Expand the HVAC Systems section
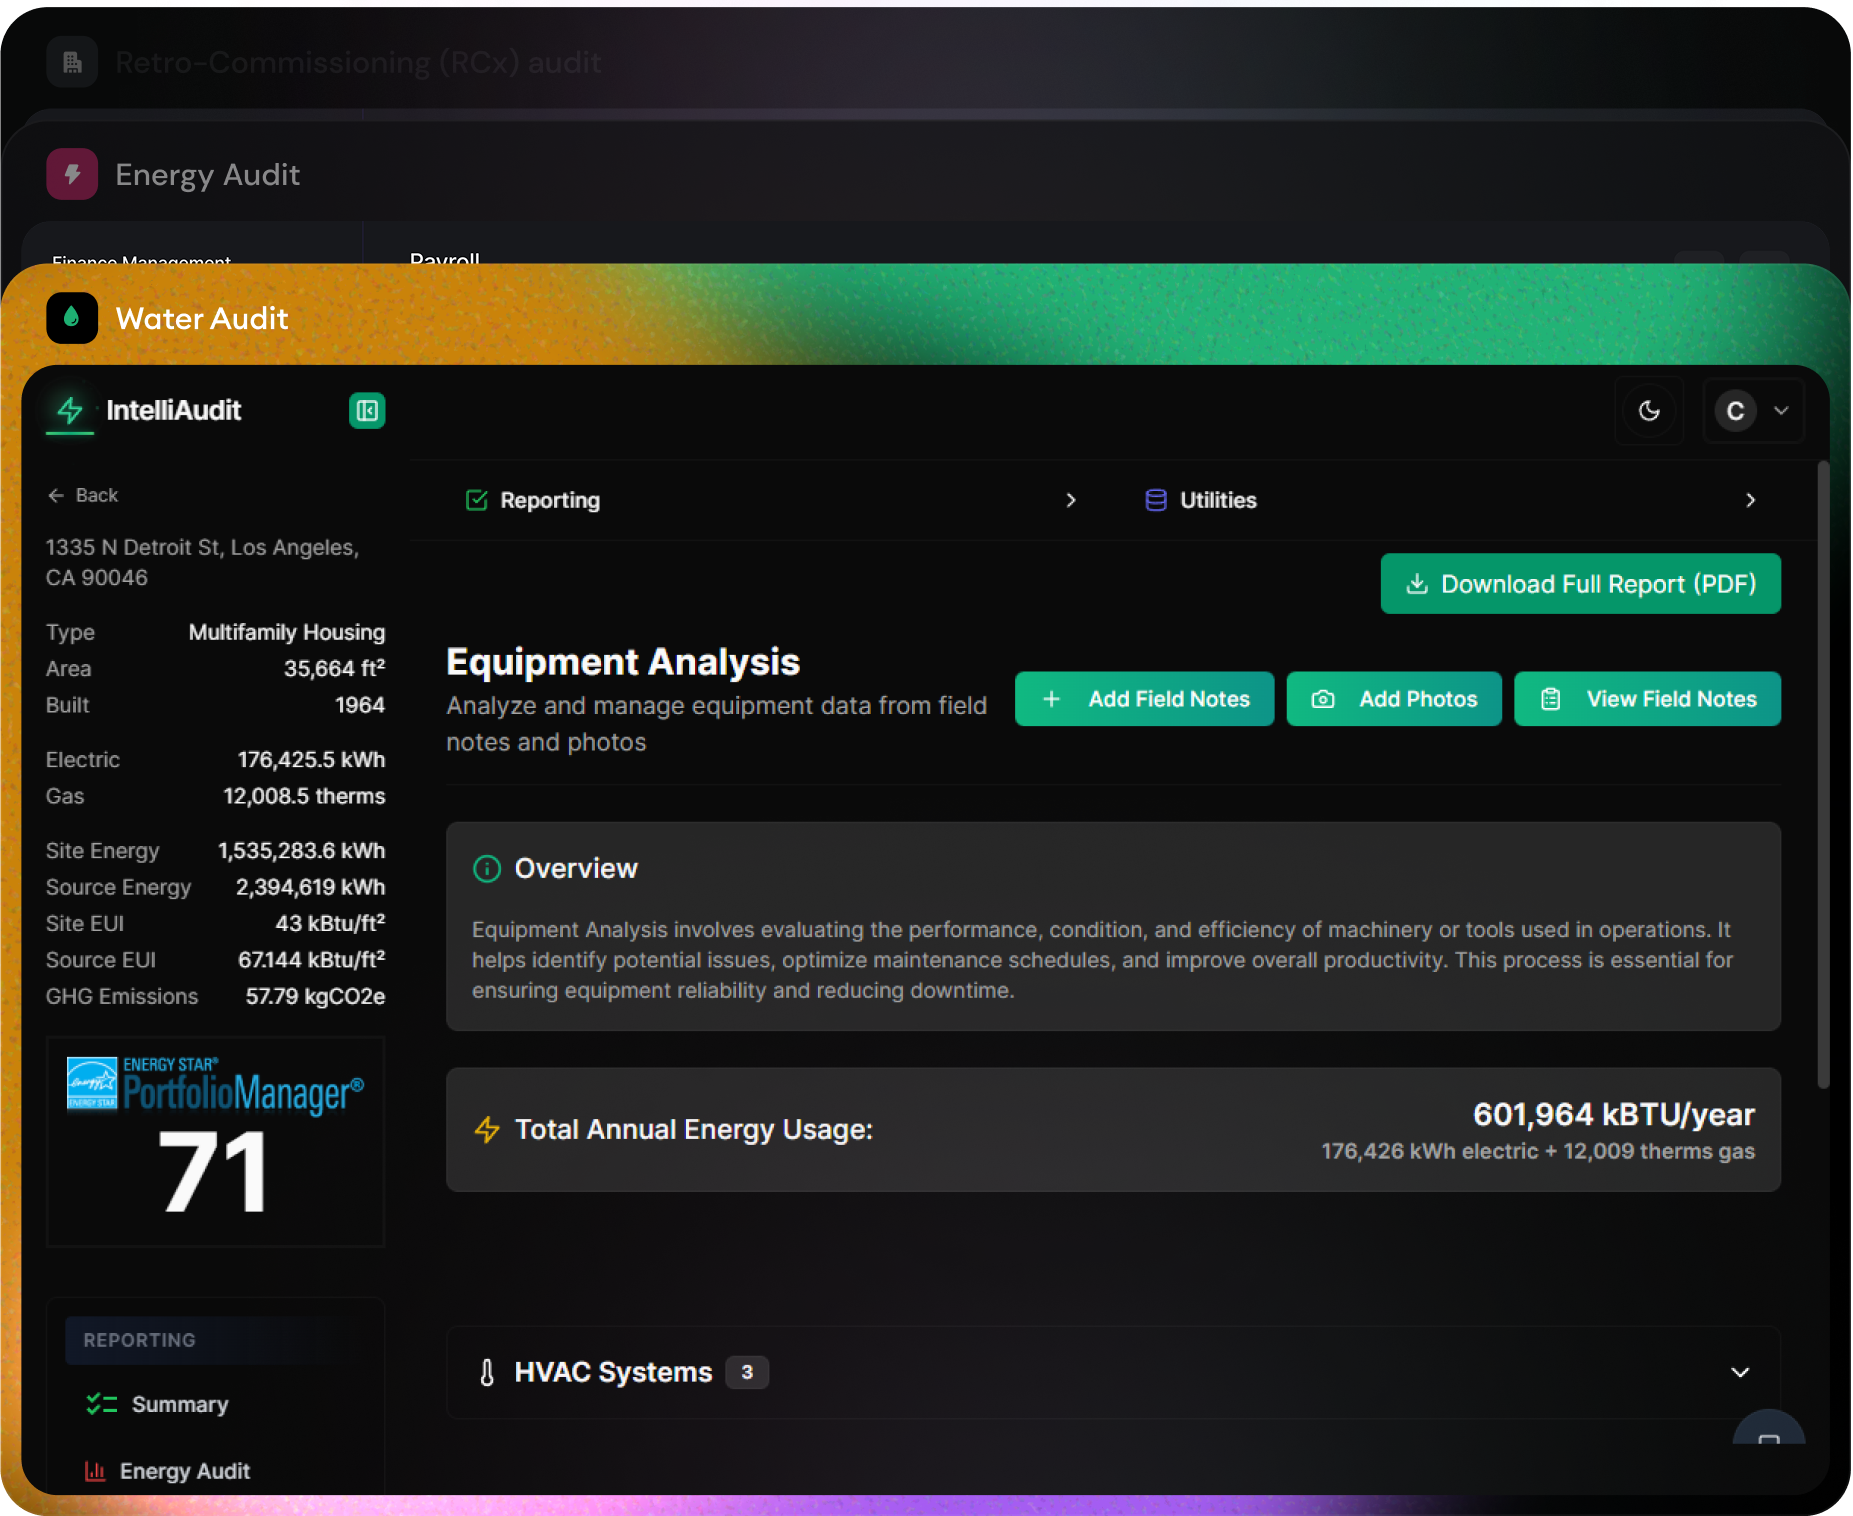The image size is (1853, 1516). pos(1740,1372)
